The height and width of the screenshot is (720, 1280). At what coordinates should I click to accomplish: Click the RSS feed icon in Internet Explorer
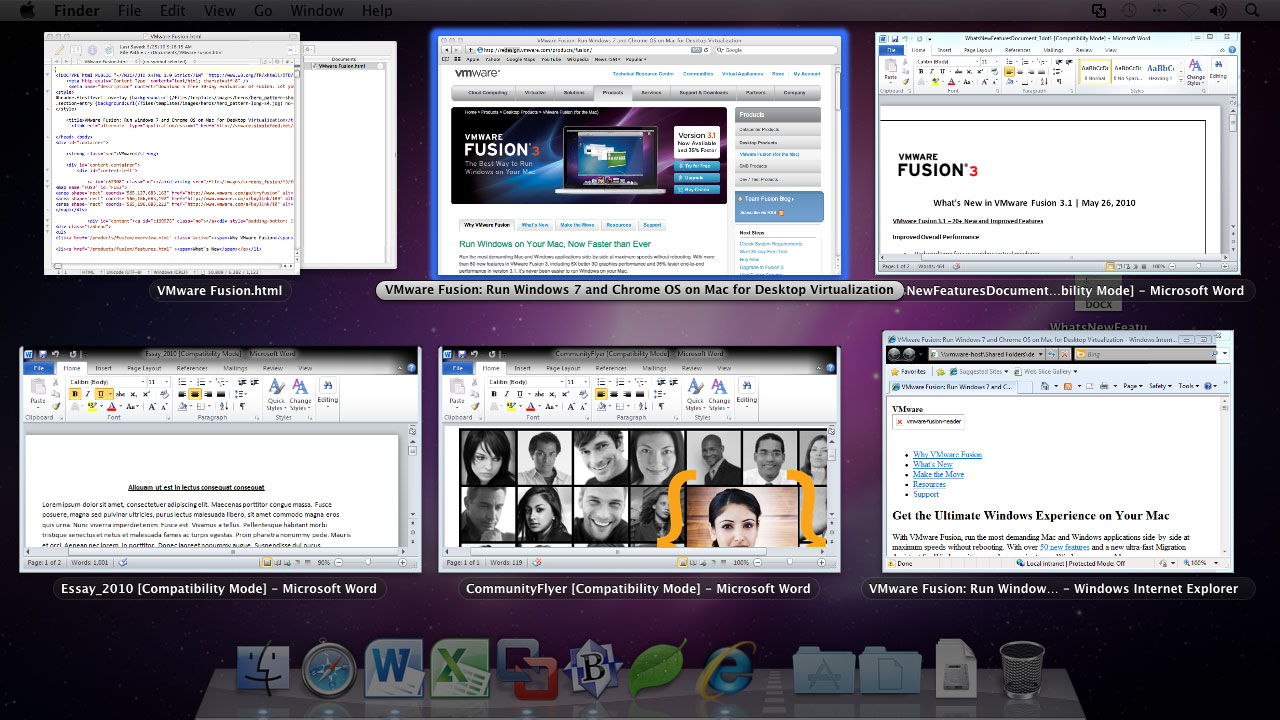[x=1068, y=386]
